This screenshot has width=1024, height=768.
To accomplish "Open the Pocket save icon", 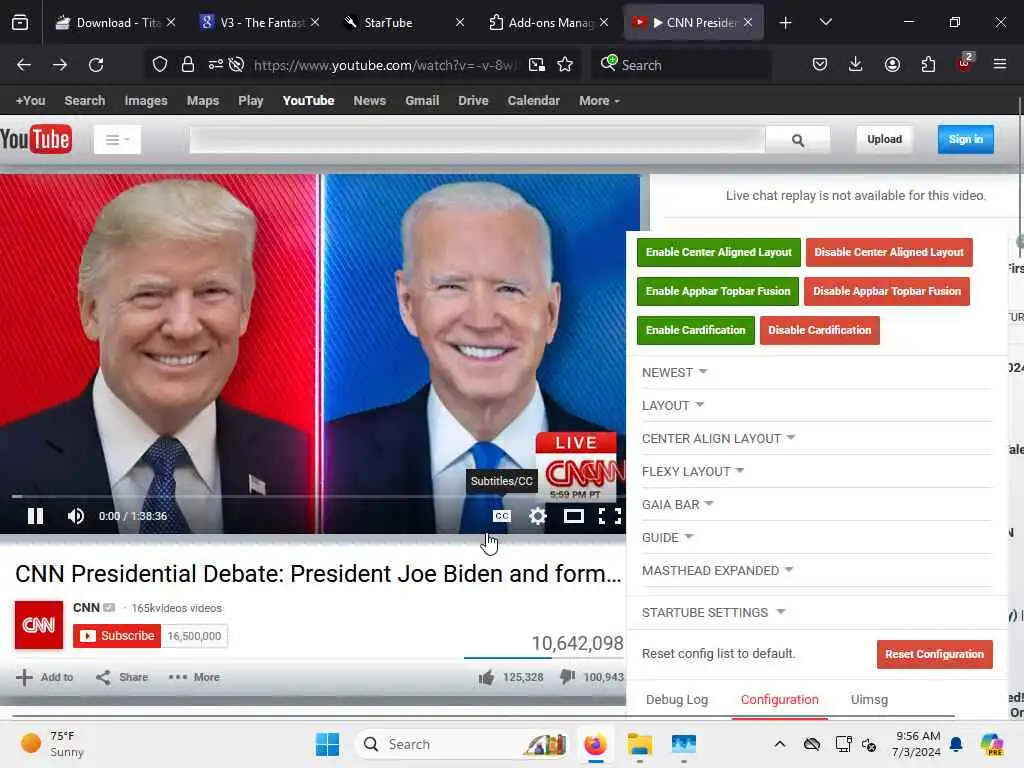I will [820, 64].
